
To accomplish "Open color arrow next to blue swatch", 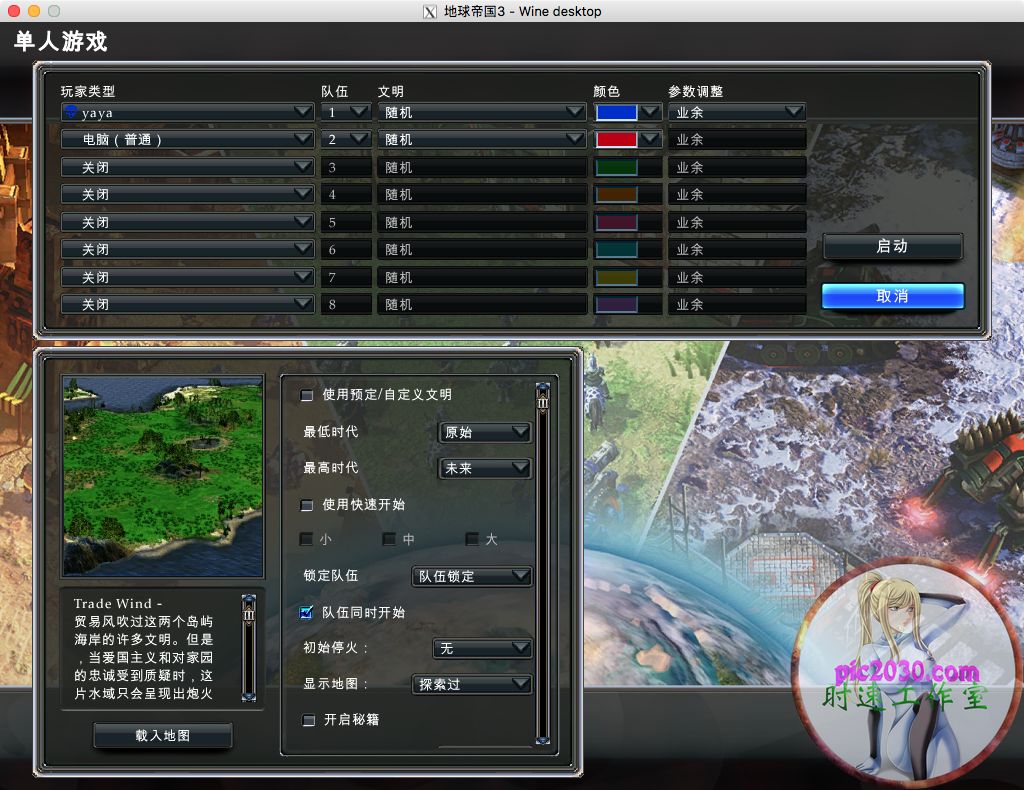I will tap(650, 112).
